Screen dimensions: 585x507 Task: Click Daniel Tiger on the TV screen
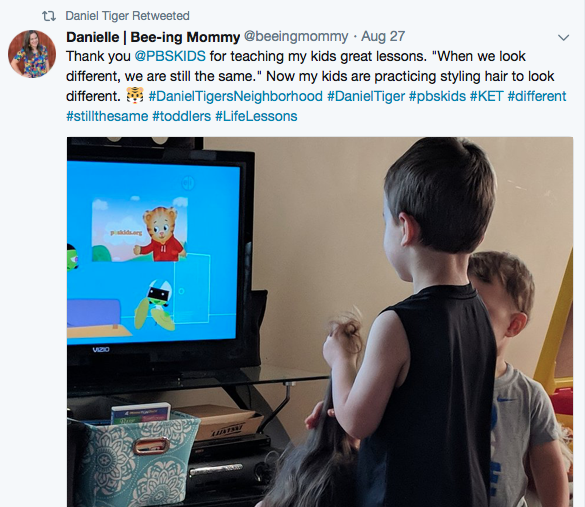pyautogui.click(x=160, y=234)
